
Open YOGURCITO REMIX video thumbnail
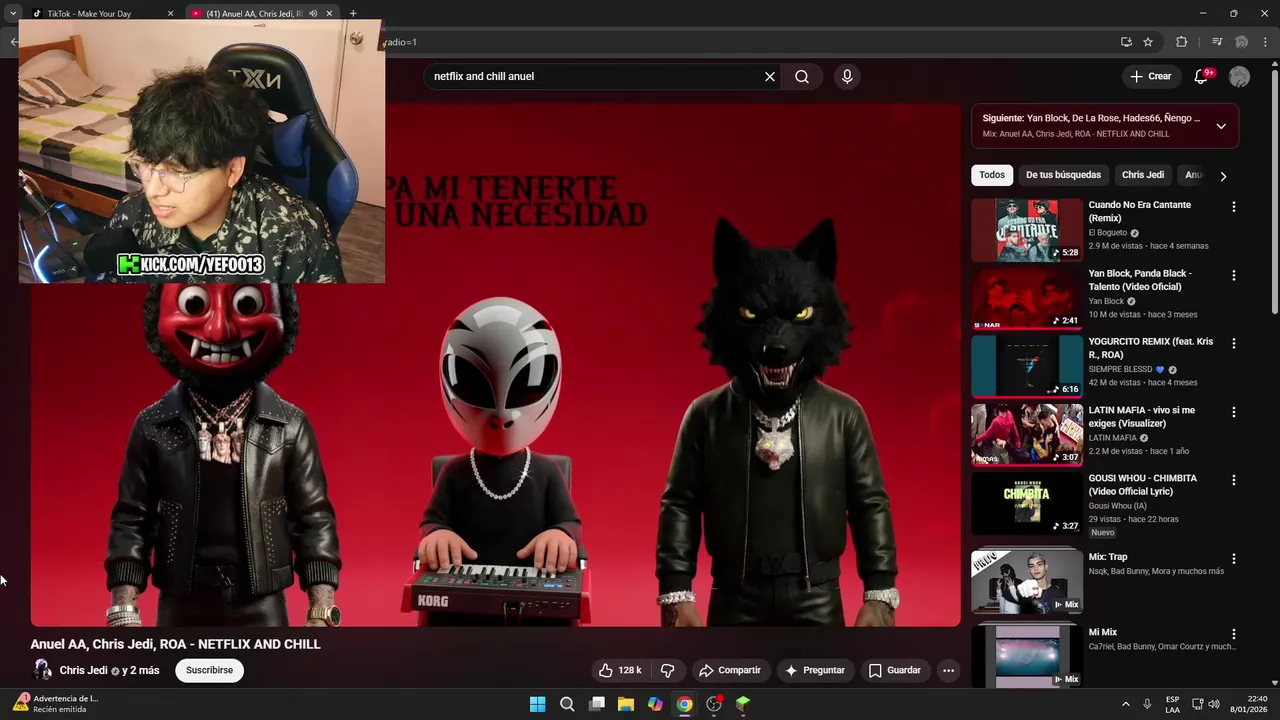(1027, 366)
